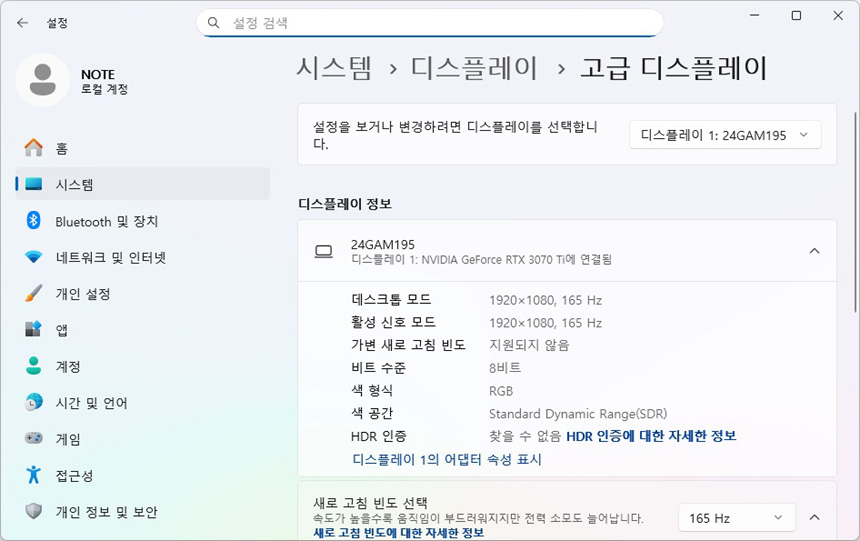
Task: Click the personalization paintbrush icon
Action: click(34, 294)
